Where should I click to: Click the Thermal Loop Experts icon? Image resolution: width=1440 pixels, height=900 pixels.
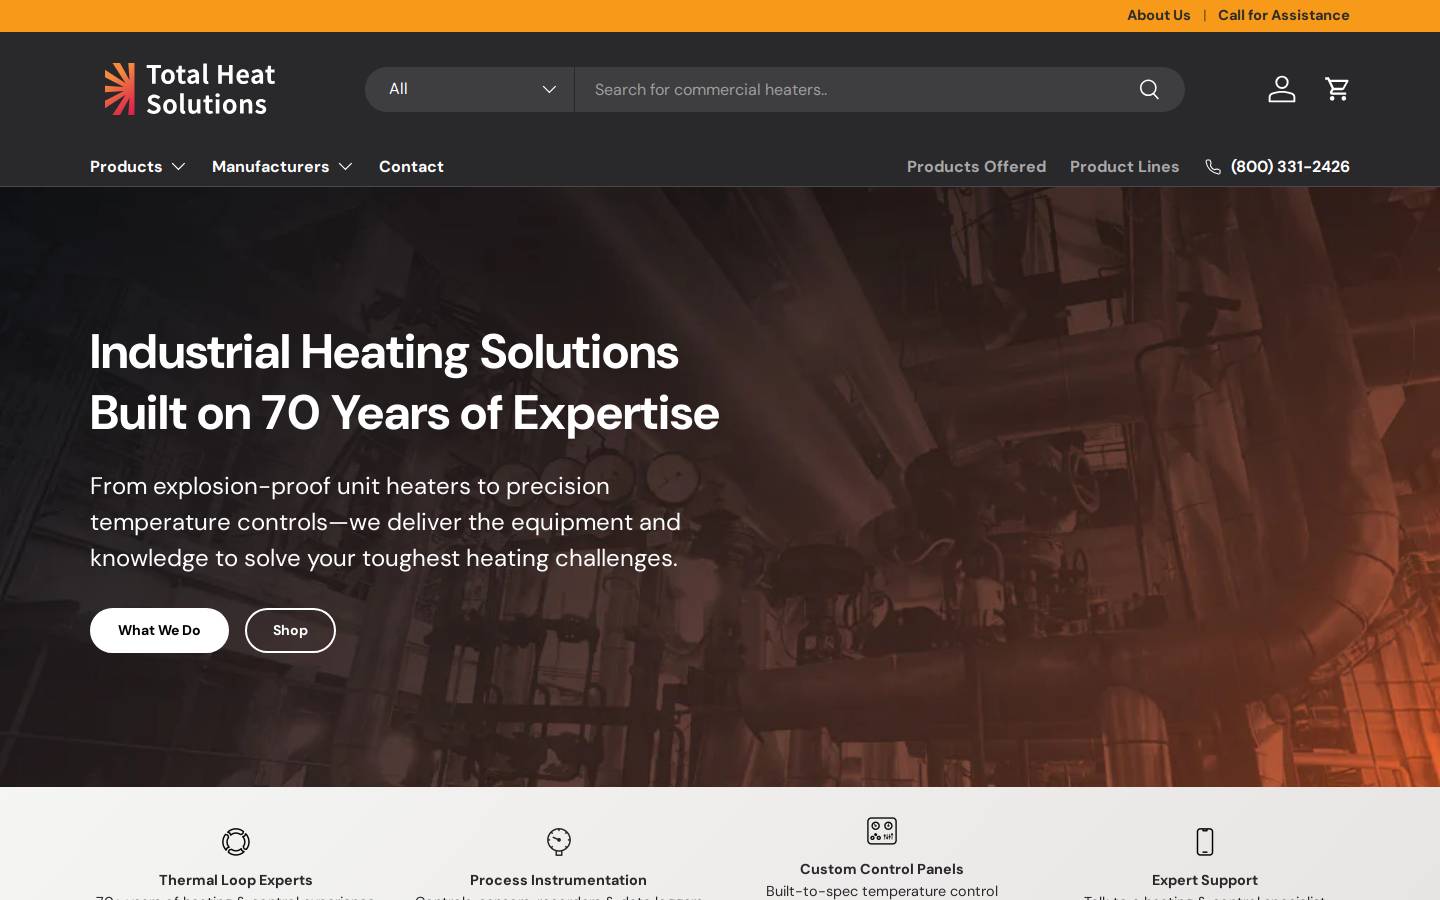(x=236, y=842)
